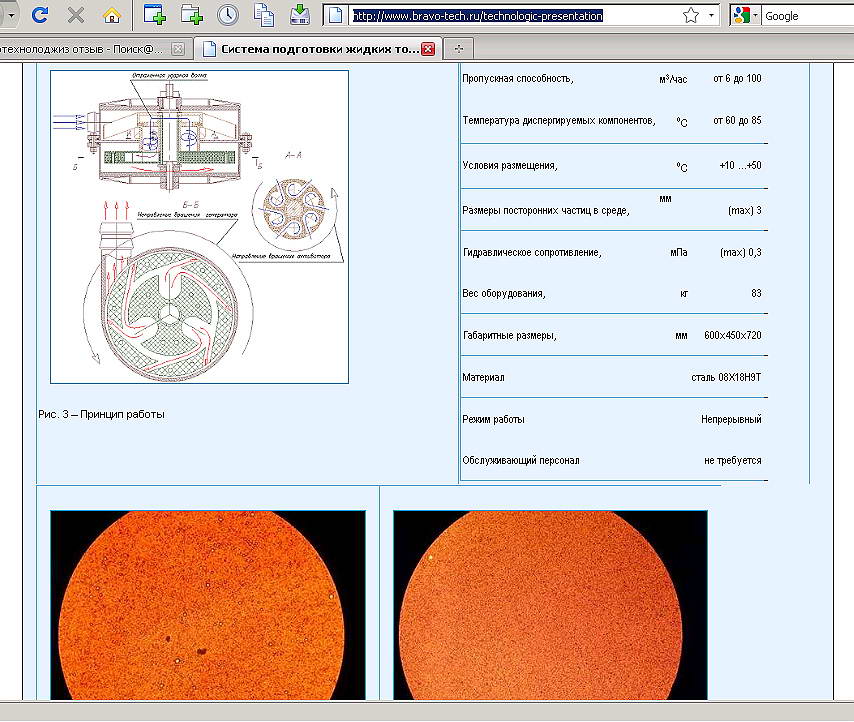Click the value +10 ...+50
This screenshot has width=854, height=722.
click(740, 166)
